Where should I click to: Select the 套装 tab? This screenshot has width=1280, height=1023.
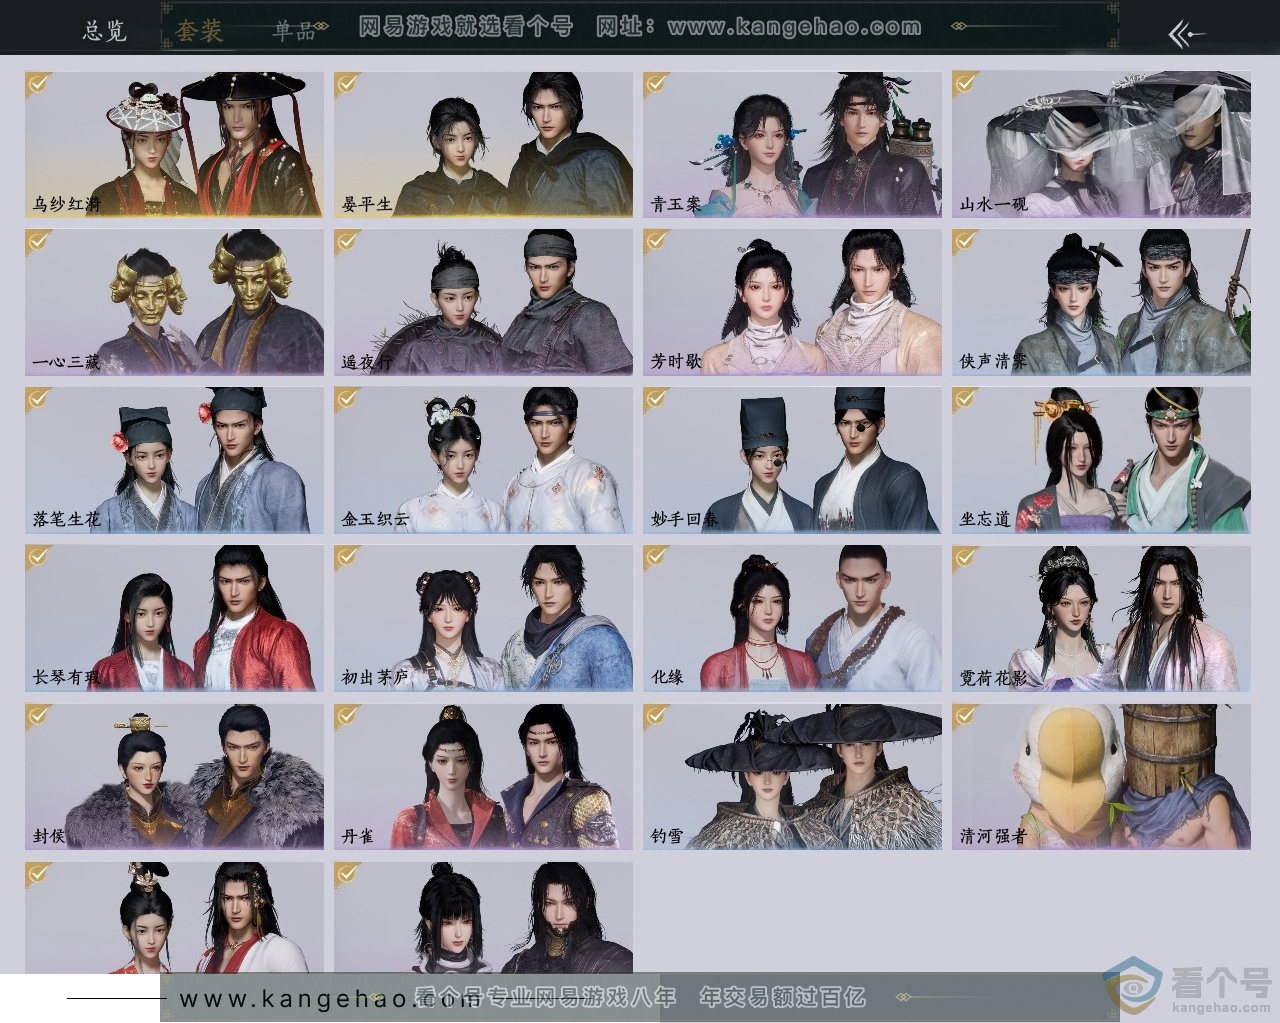coord(198,31)
